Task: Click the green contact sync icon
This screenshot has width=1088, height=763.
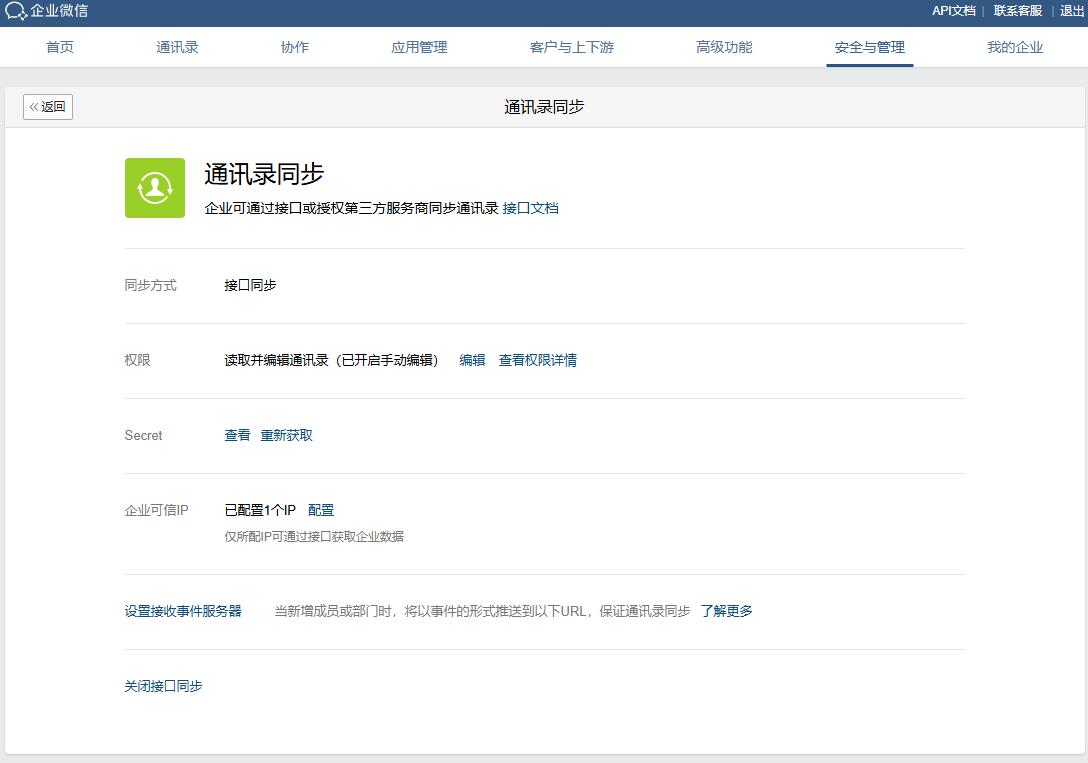Action: pyautogui.click(x=154, y=186)
